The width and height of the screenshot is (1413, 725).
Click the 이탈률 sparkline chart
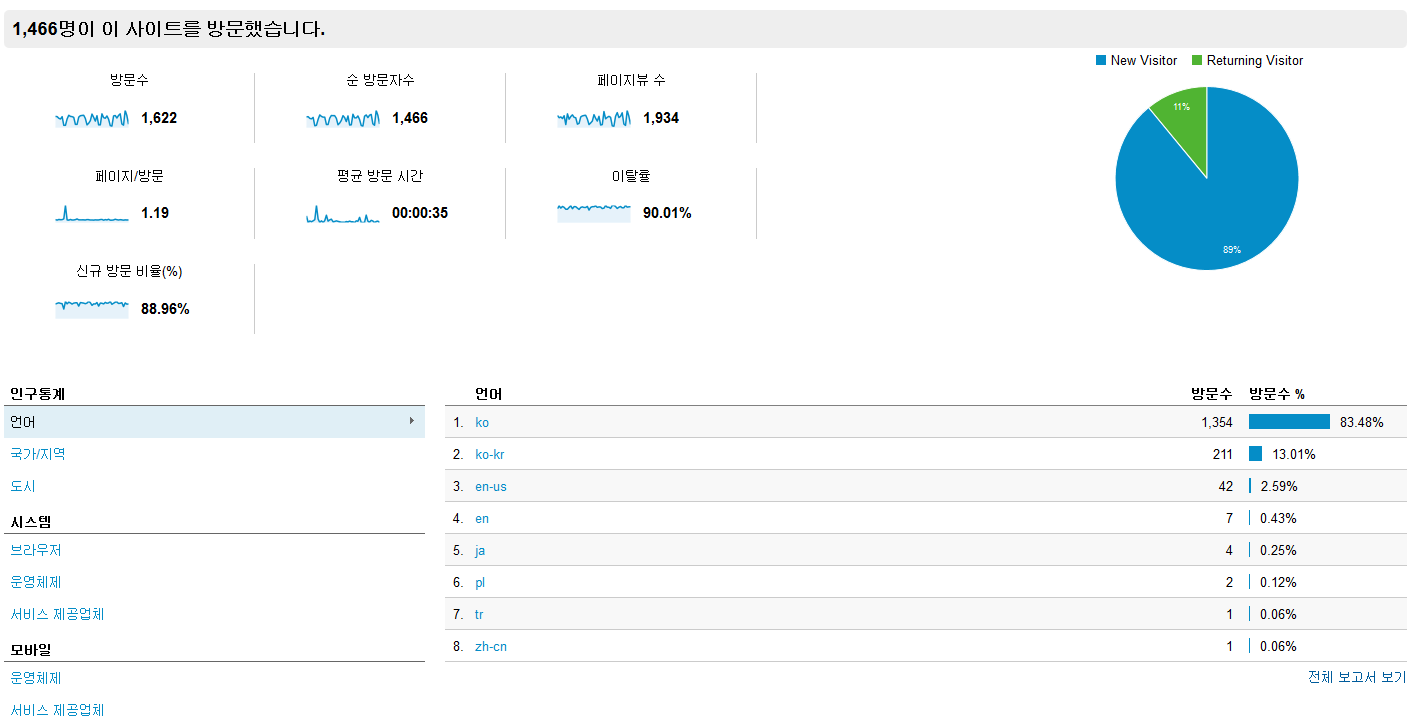click(x=594, y=212)
